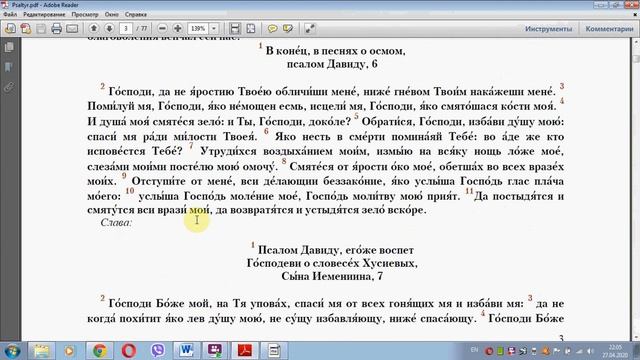Open the Окно menu
Viewport: 640px width, 360px height.
(x=111, y=14)
